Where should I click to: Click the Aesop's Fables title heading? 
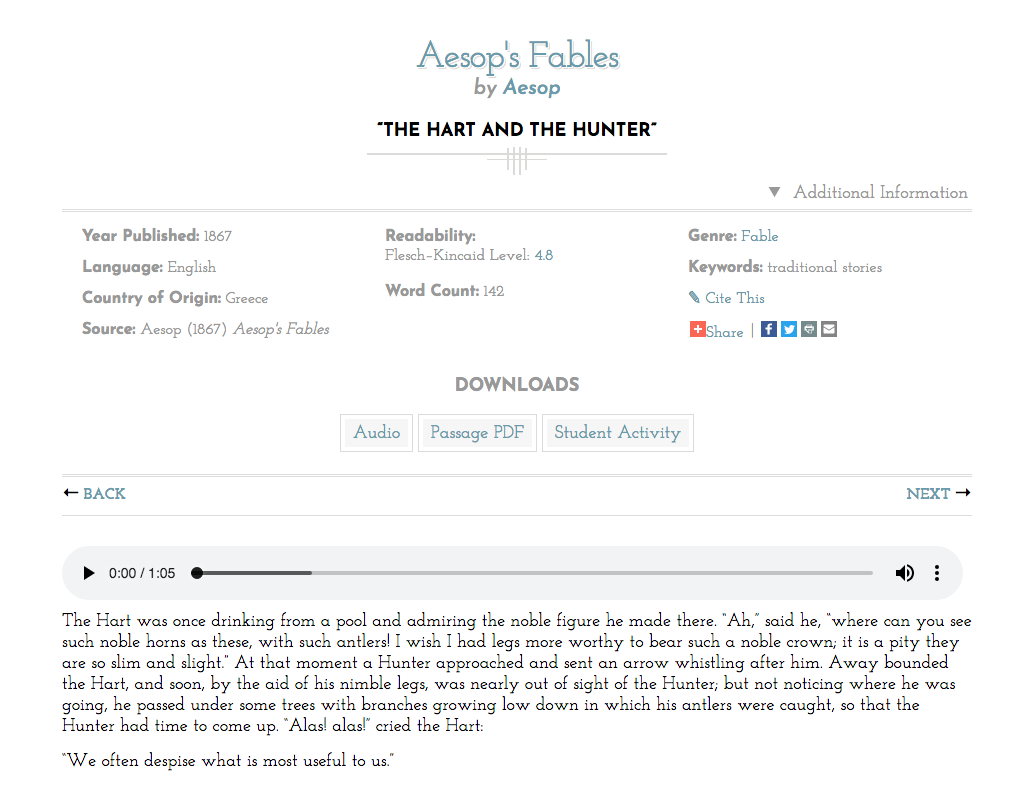pyautogui.click(x=517, y=56)
